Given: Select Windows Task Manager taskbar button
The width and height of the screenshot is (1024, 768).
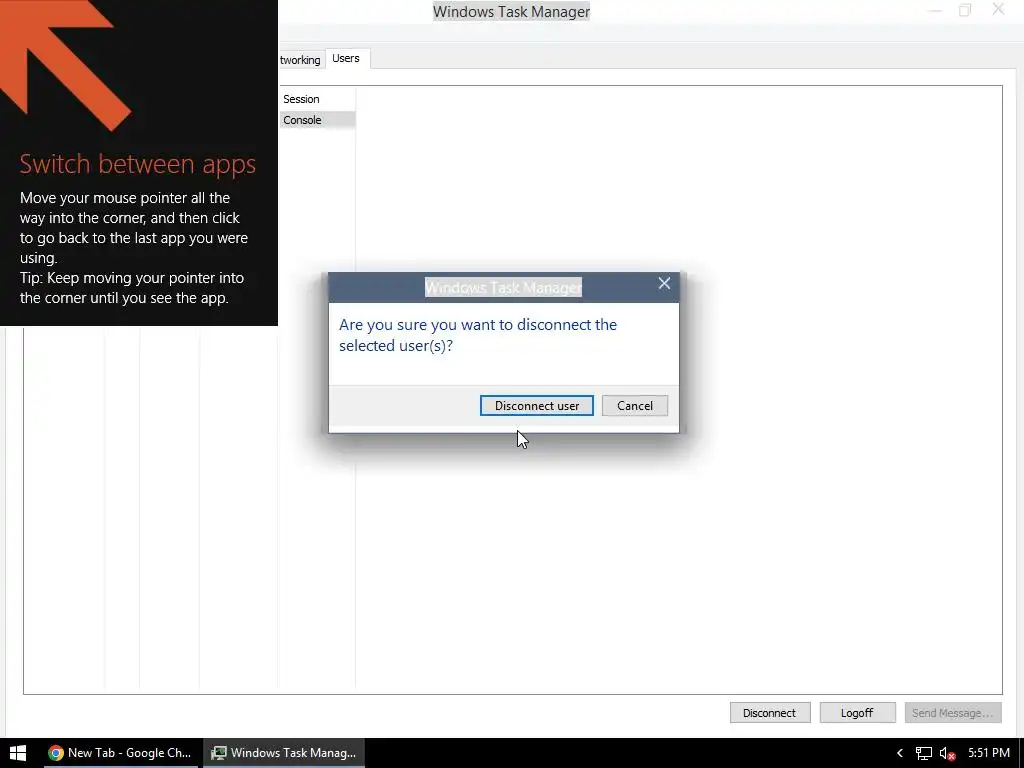Looking at the screenshot, I should click(284, 753).
